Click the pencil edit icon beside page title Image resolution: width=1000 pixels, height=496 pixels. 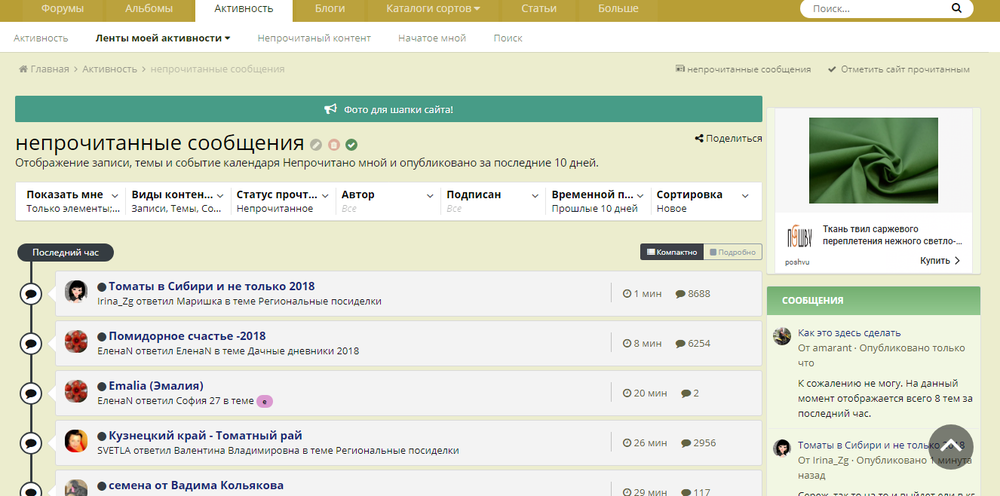point(316,144)
